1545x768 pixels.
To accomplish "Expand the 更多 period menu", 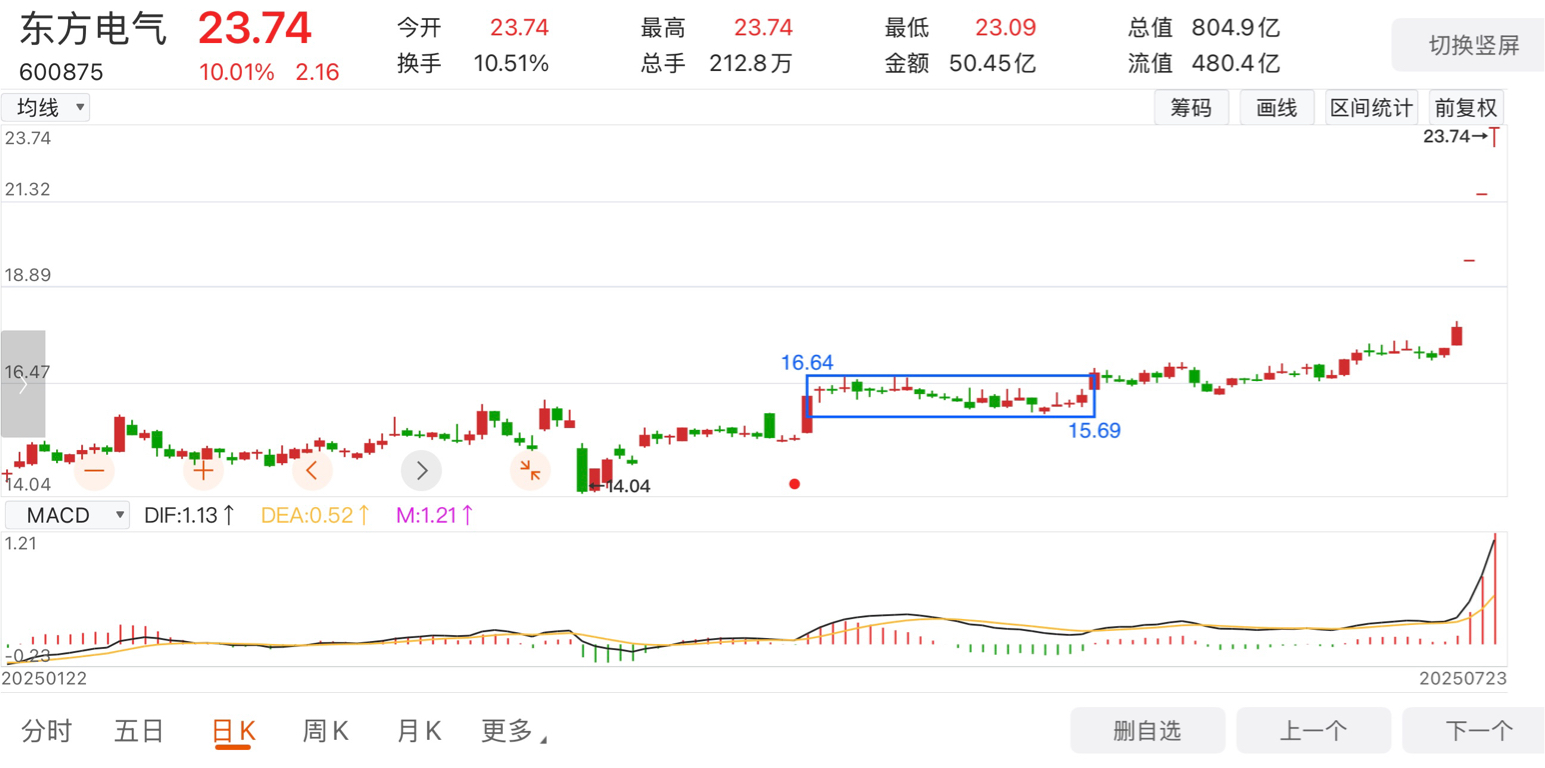I will coord(514,732).
